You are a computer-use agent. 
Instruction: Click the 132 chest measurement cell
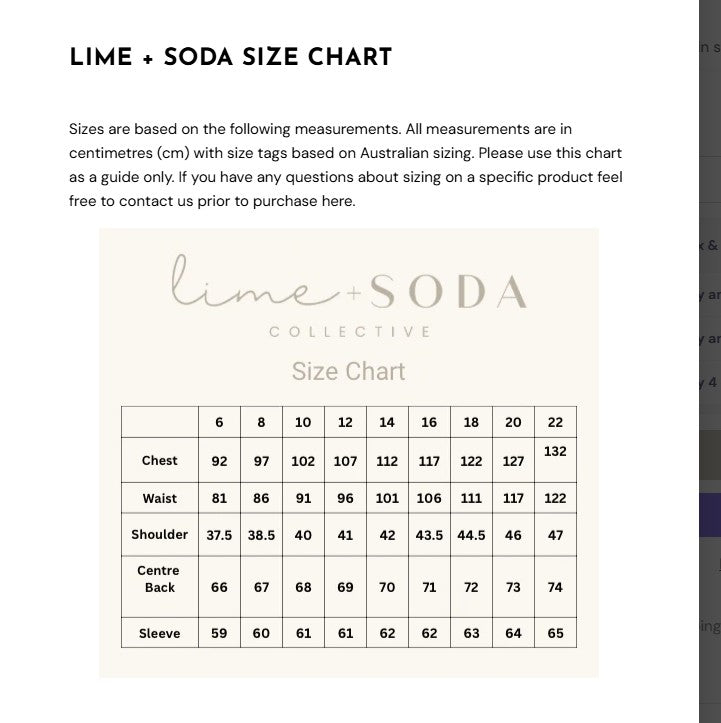tap(555, 451)
